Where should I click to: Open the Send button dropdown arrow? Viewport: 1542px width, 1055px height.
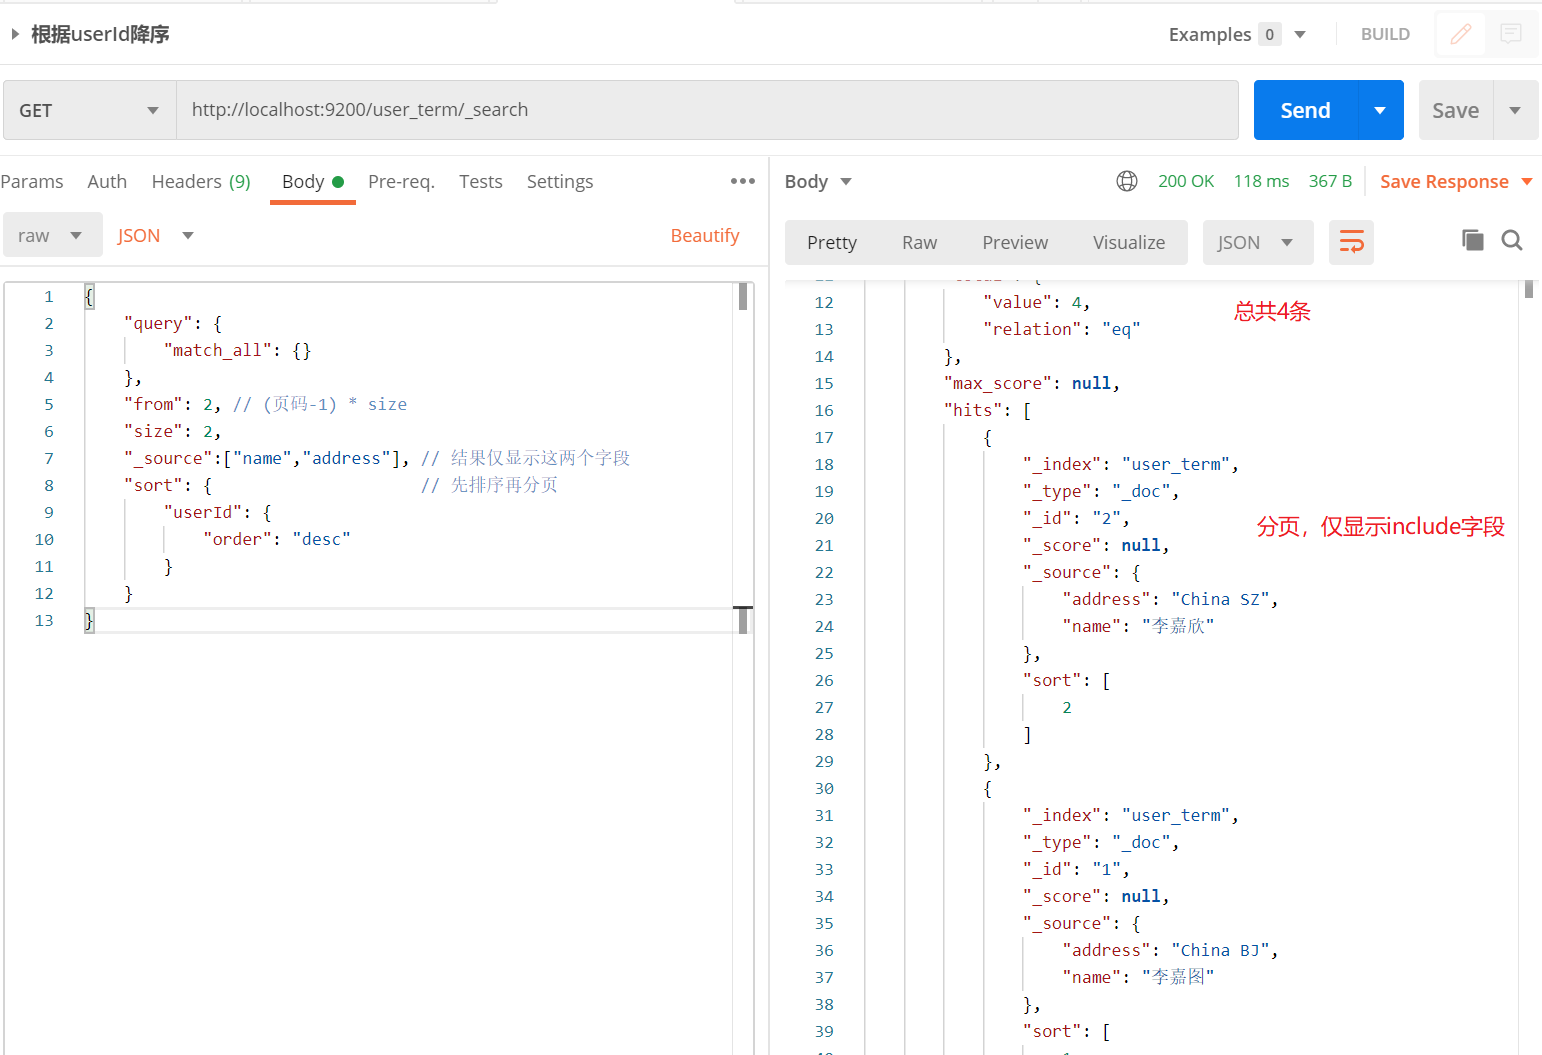click(1381, 110)
